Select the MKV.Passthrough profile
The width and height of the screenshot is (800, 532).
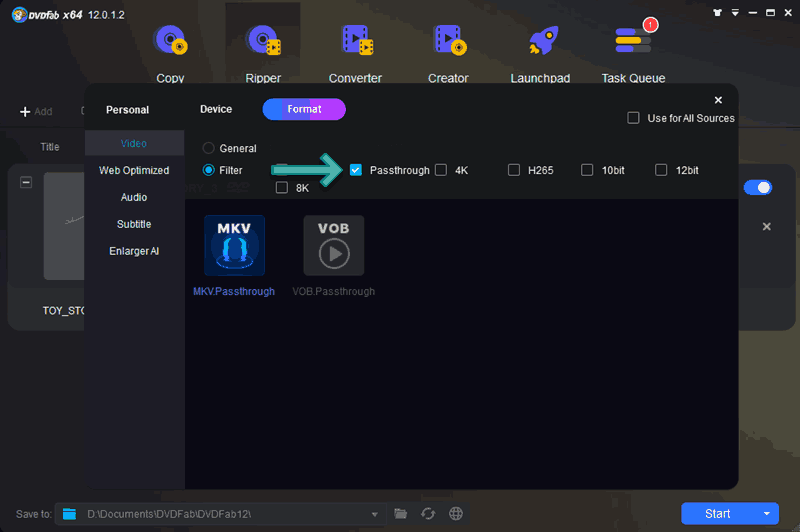click(234, 256)
